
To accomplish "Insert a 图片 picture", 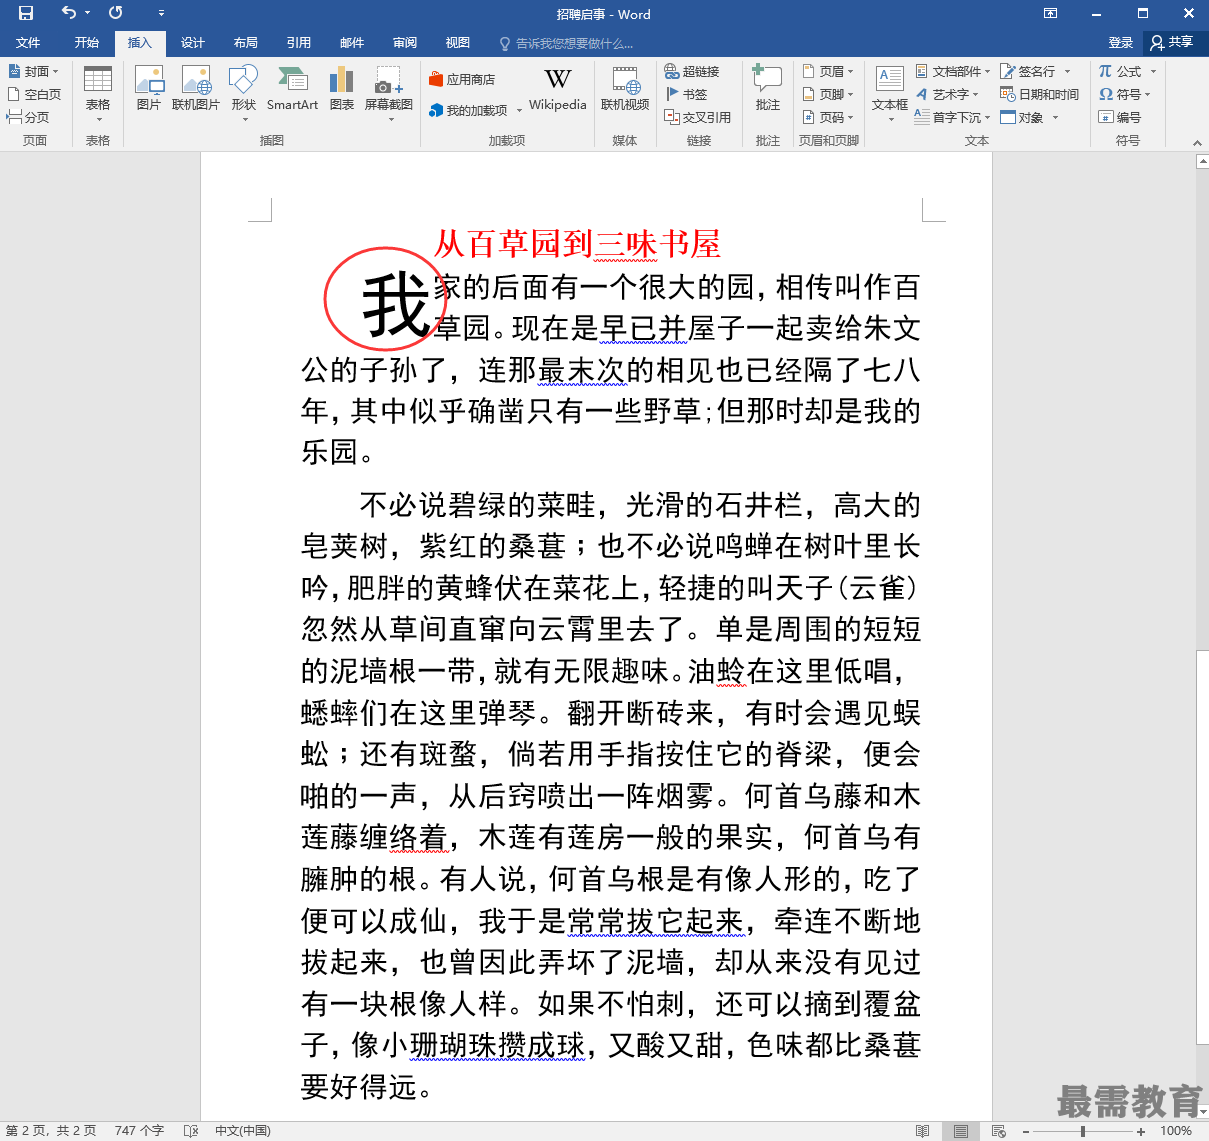I will 149,89.
